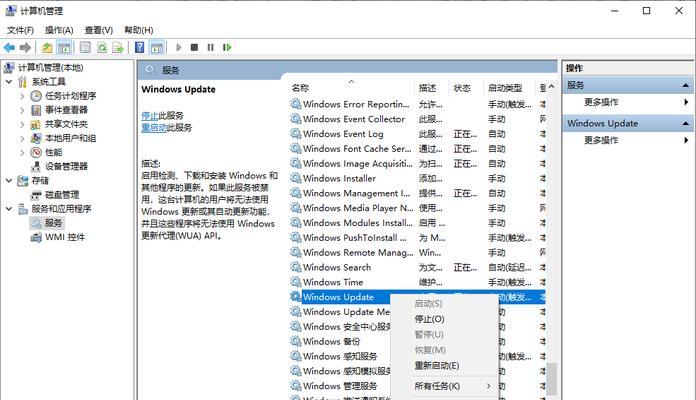The height and width of the screenshot is (400, 696).
Task: Collapse the 服务 section in 操作 pane
Action: coord(686,85)
